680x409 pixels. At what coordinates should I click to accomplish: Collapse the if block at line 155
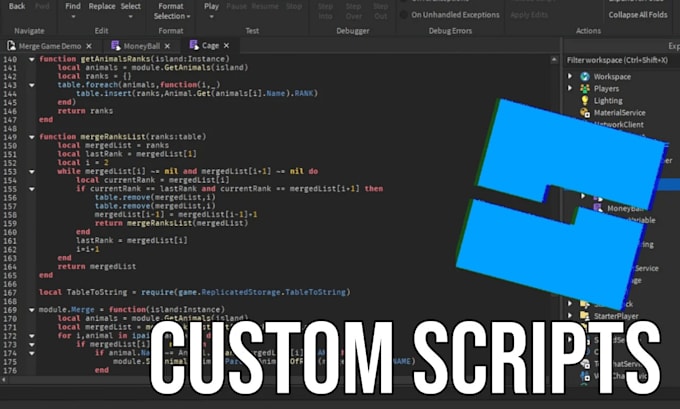tap(32, 189)
